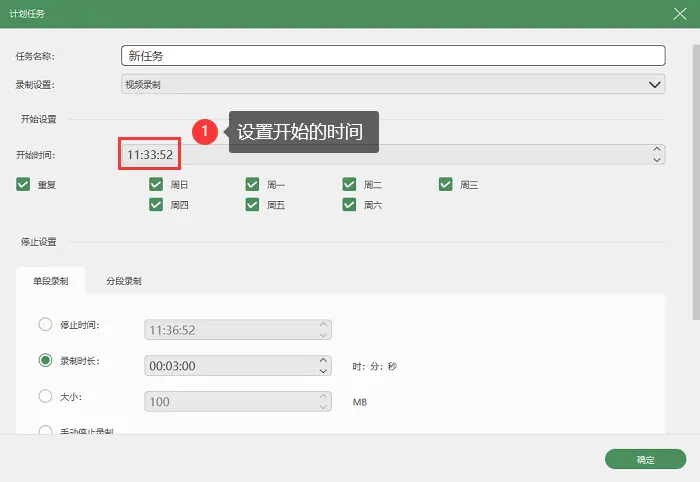The height and width of the screenshot is (482, 700).
Task: Increase 大小 value with up arrow
Action: [323, 396]
